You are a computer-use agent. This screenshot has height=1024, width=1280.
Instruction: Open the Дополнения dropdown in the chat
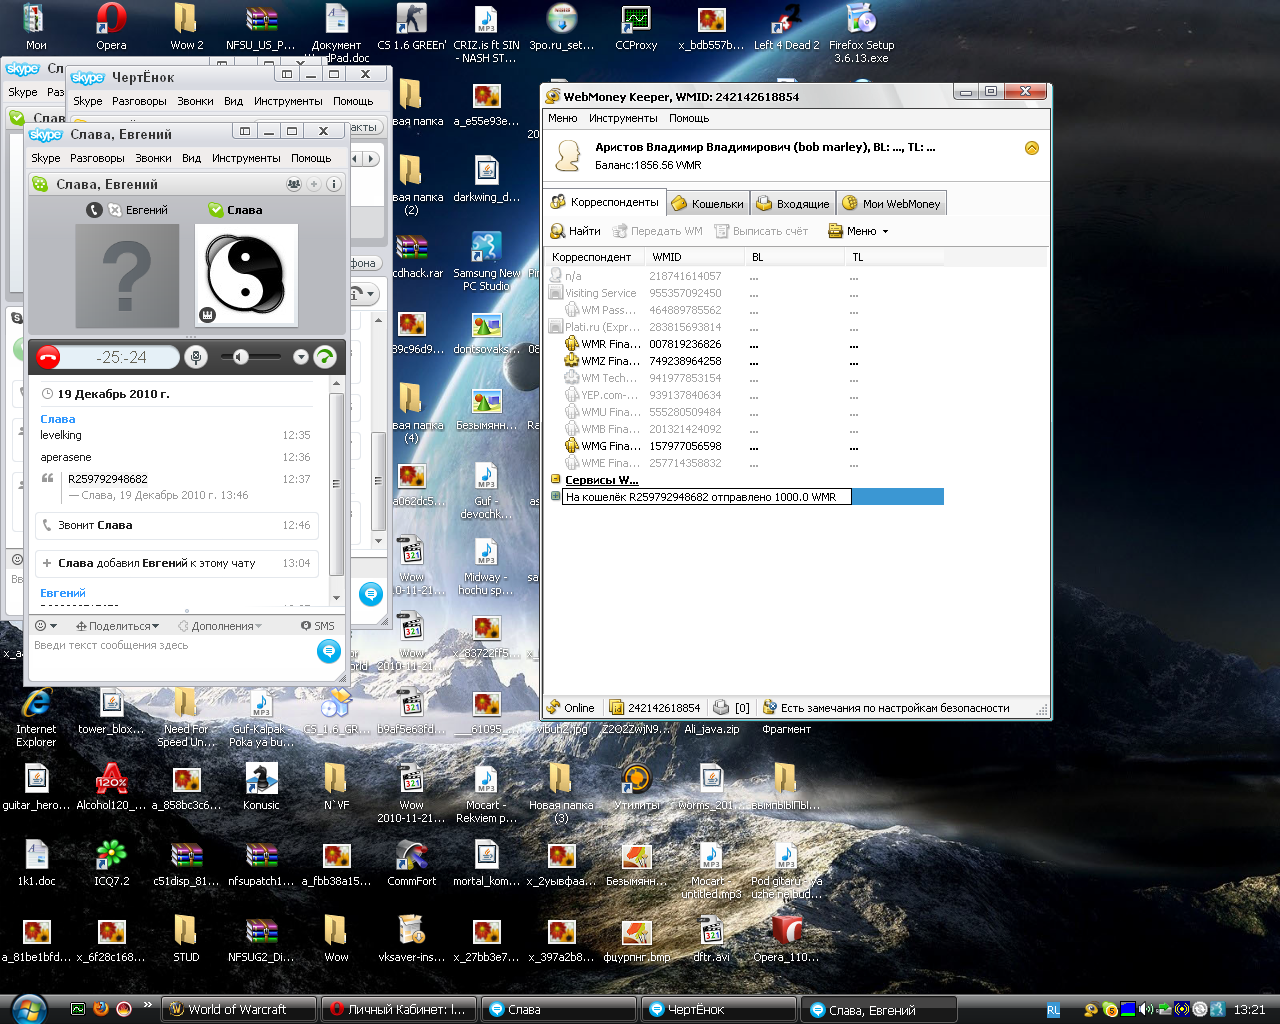click(220, 626)
